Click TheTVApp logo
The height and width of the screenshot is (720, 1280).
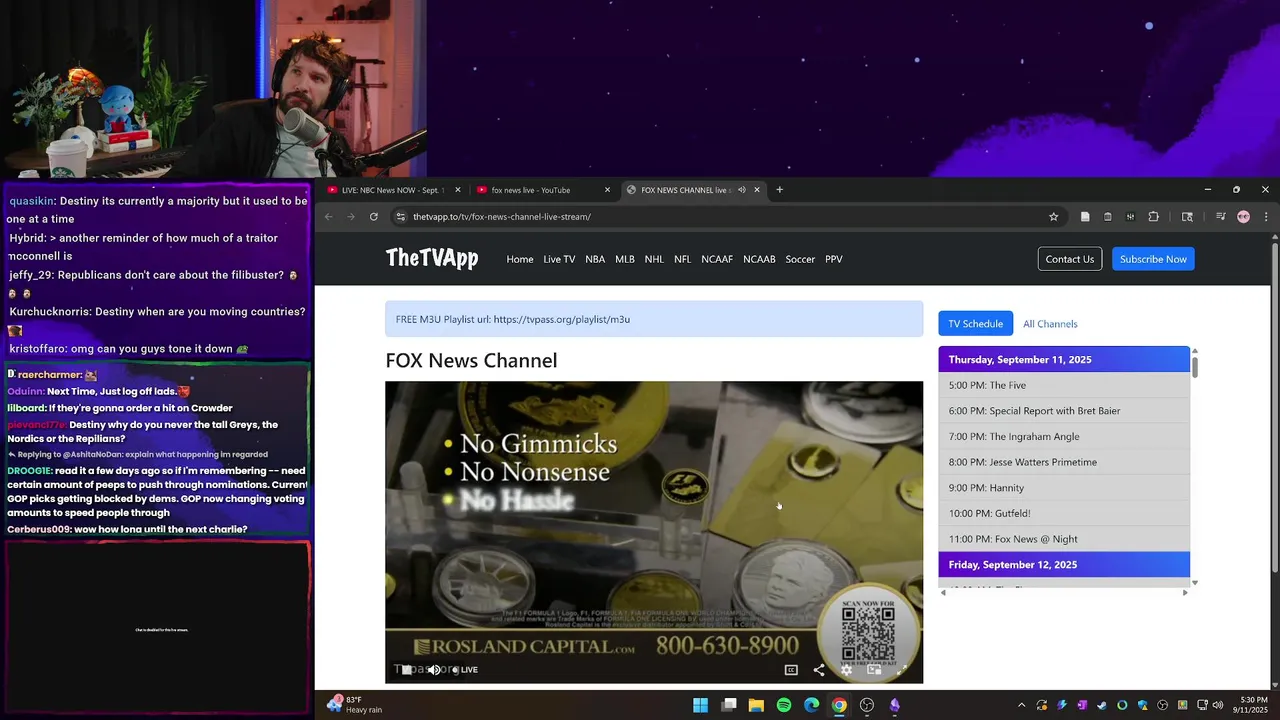pyautogui.click(x=432, y=259)
